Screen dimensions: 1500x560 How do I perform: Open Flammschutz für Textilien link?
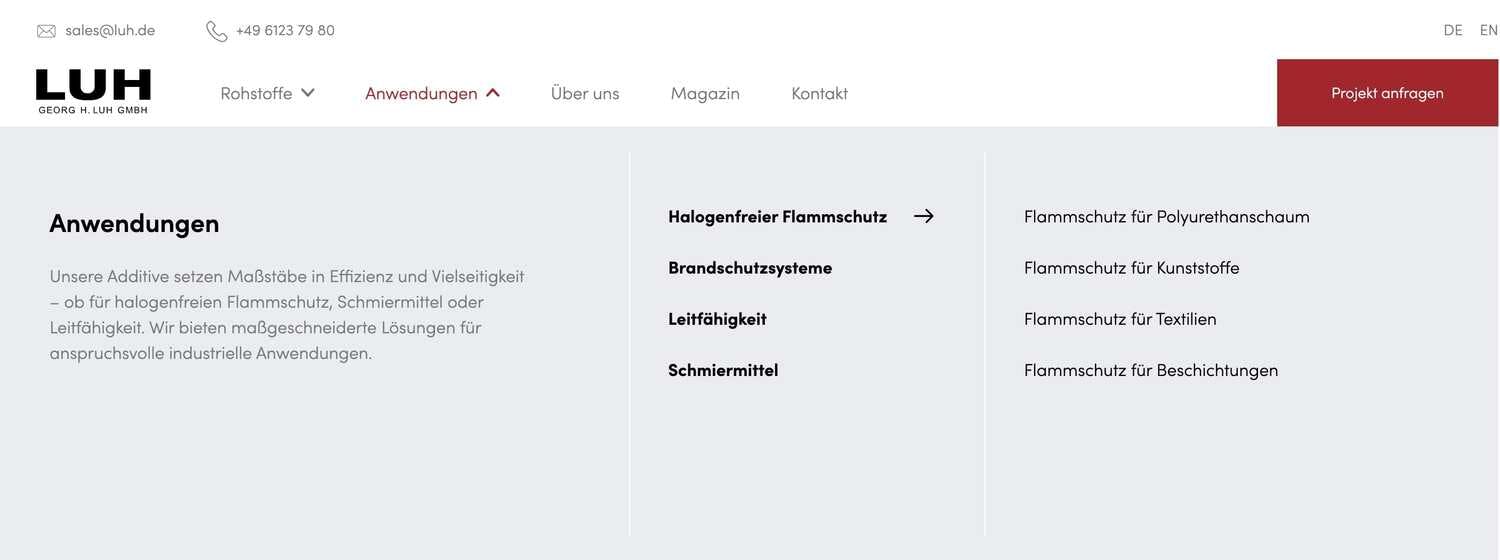pyautogui.click(x=1120, y=319)
